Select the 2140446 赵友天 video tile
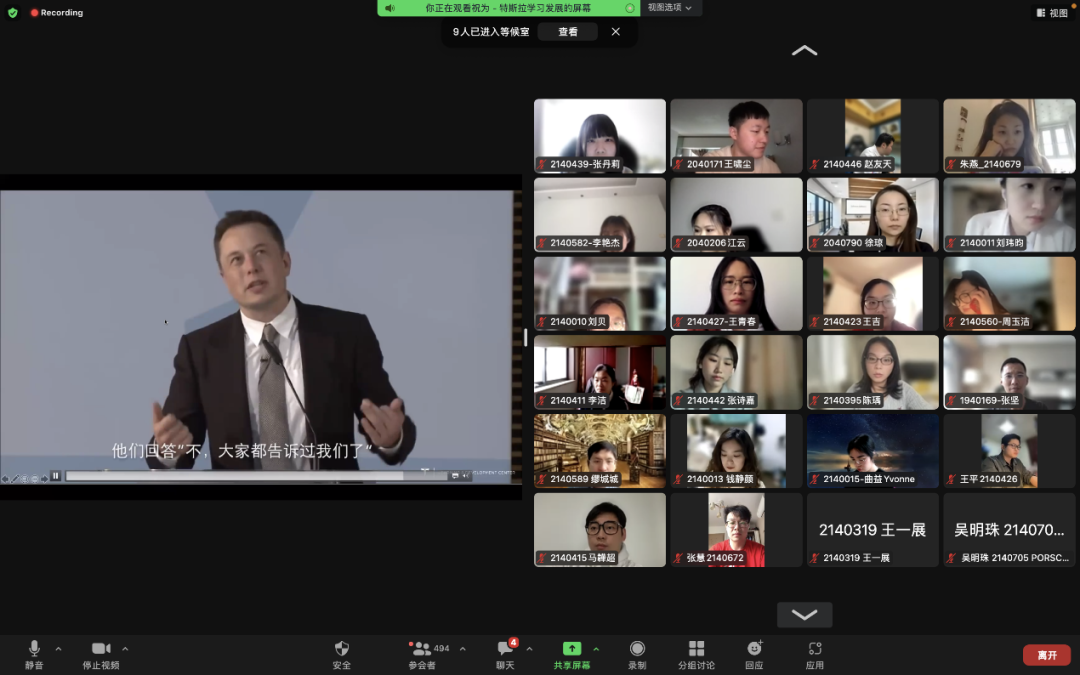Screen dimensions: 1080x675 pos(873,136)
